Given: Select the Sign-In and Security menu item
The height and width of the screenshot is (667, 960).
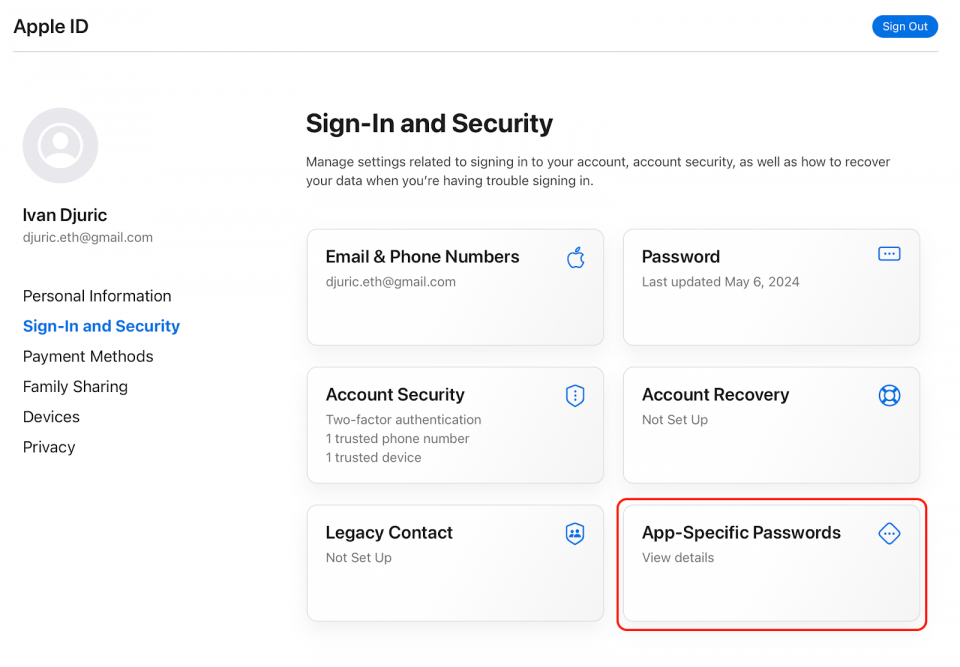Looking at the screenshot, I should pyautogui.click(x=101, y=326).
